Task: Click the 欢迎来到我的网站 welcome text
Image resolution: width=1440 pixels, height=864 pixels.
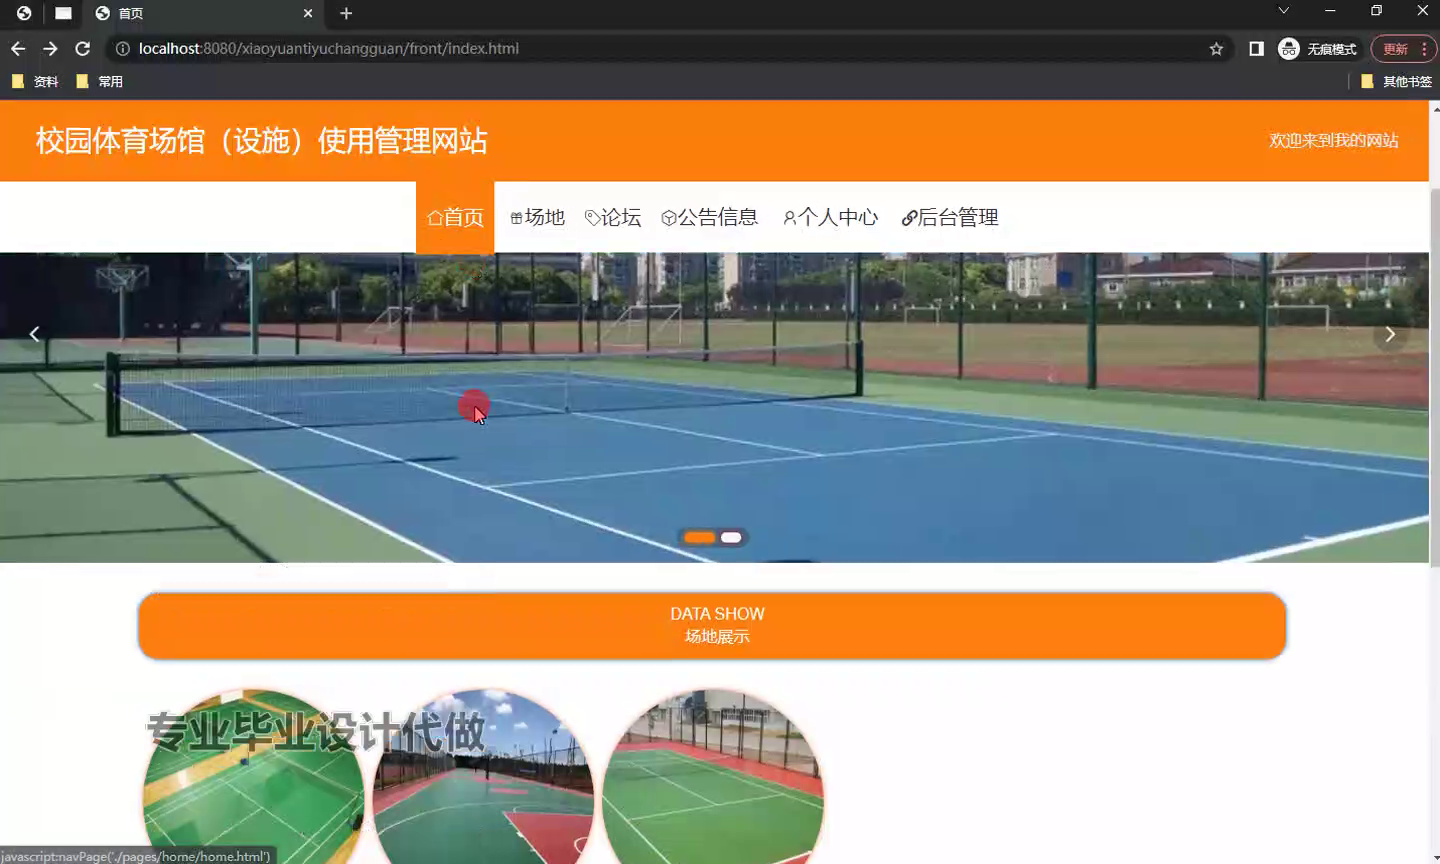Action: tap(1334, 140)
